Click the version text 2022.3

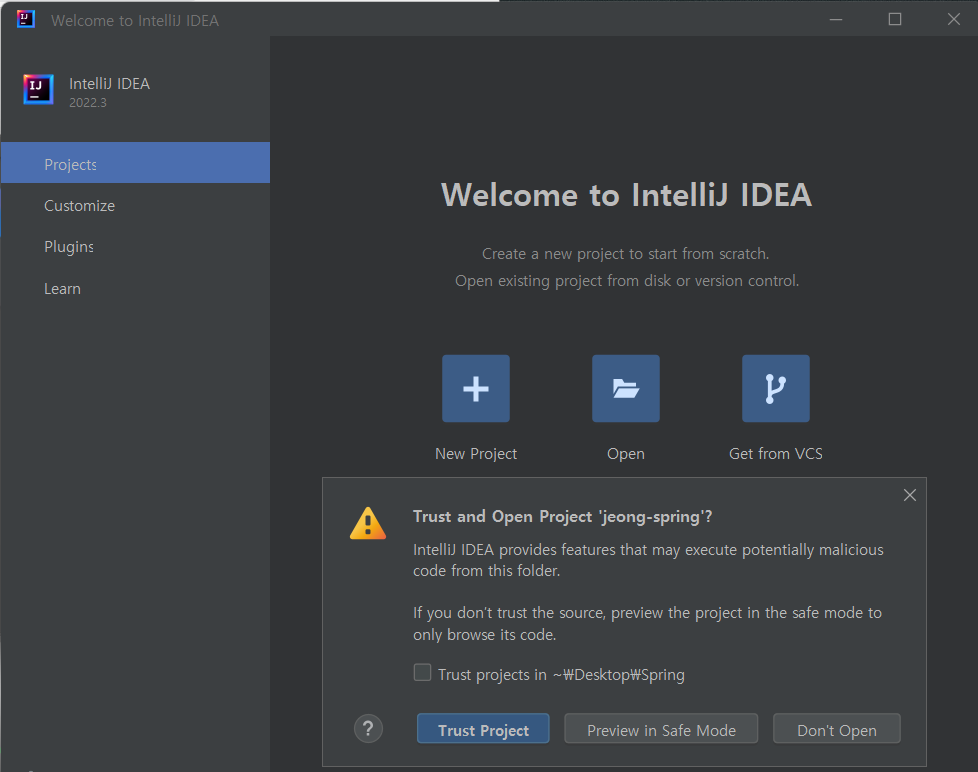click(88, 103)
